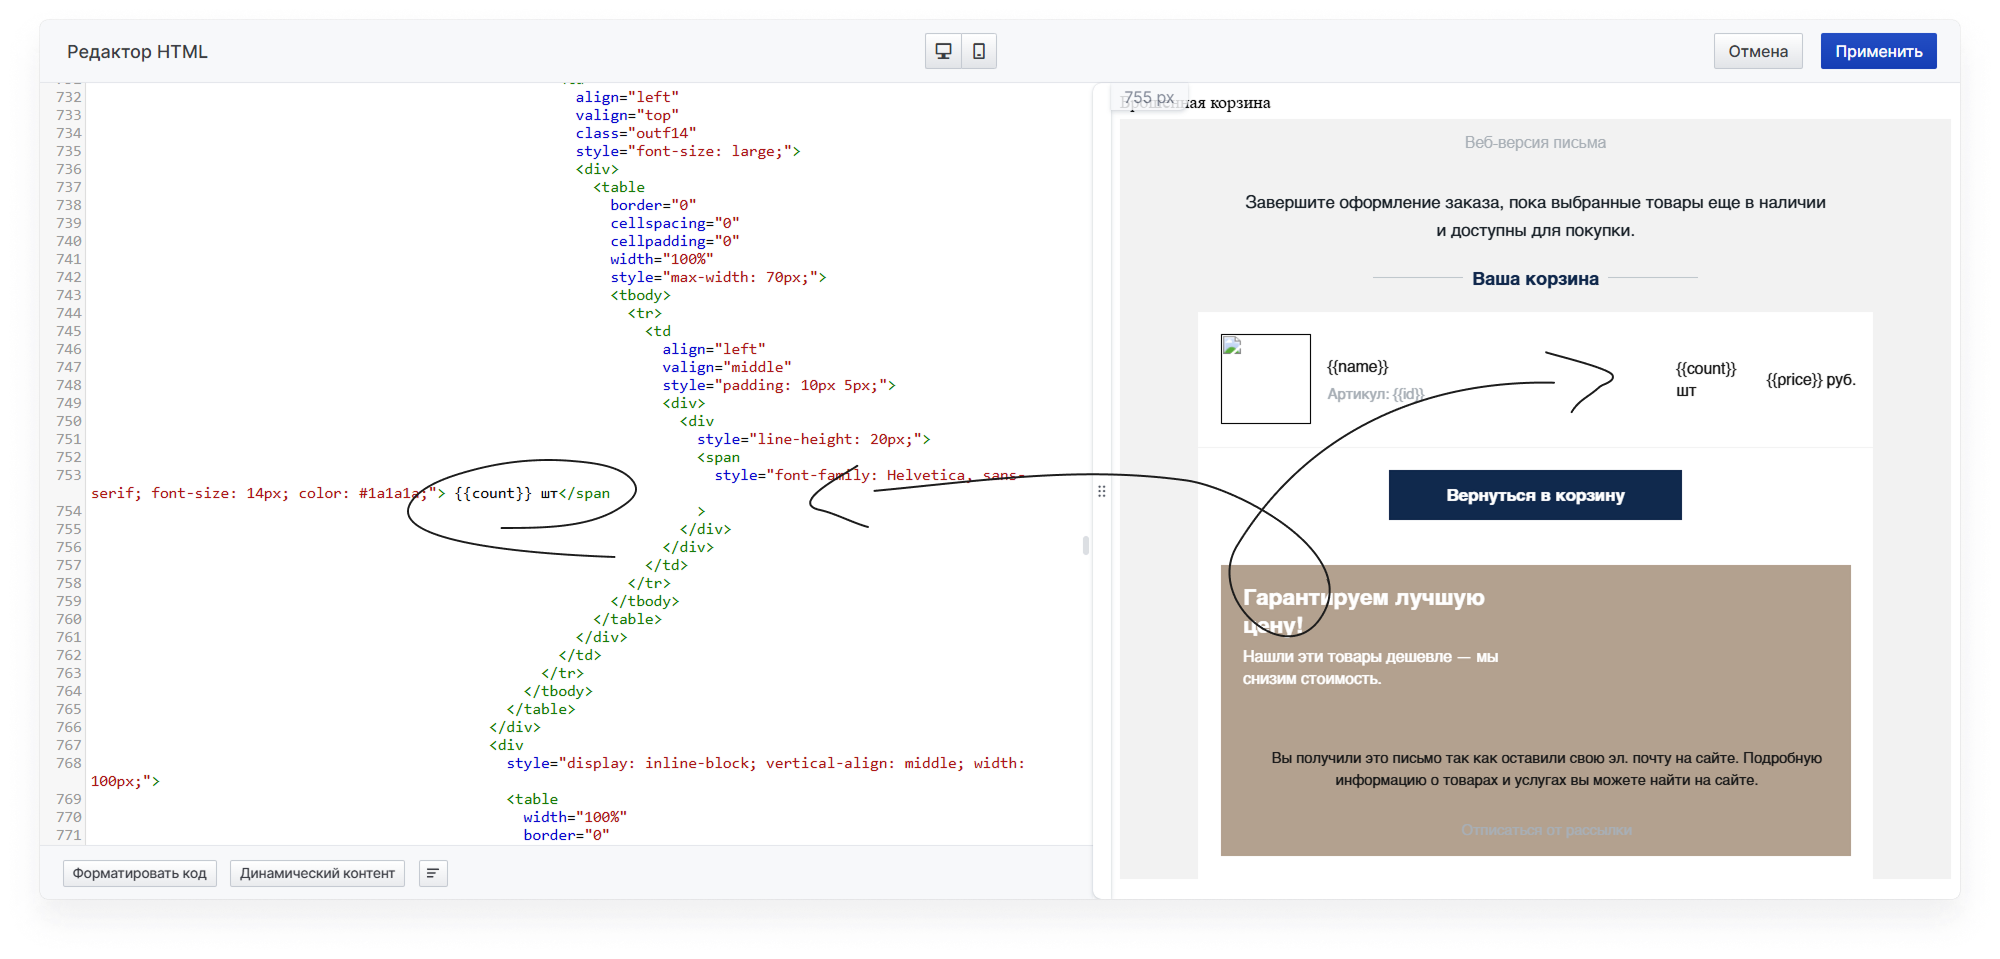Screen dimensions: 2000x959
Task: Click Вернуться в корзину button in preview
Action: pyautogui.click(x=1535, y=495)
